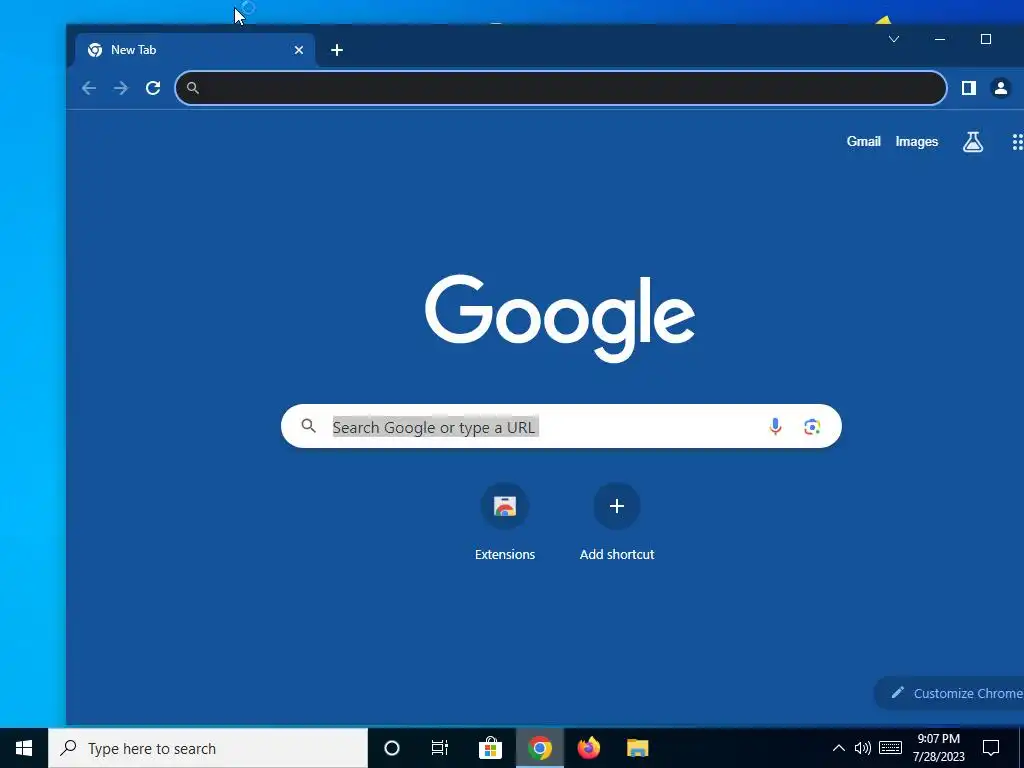The width and height of the screenshot is (1024, 768).
Task: Click the magnifier in Google search box
Action: click(309, 426)
